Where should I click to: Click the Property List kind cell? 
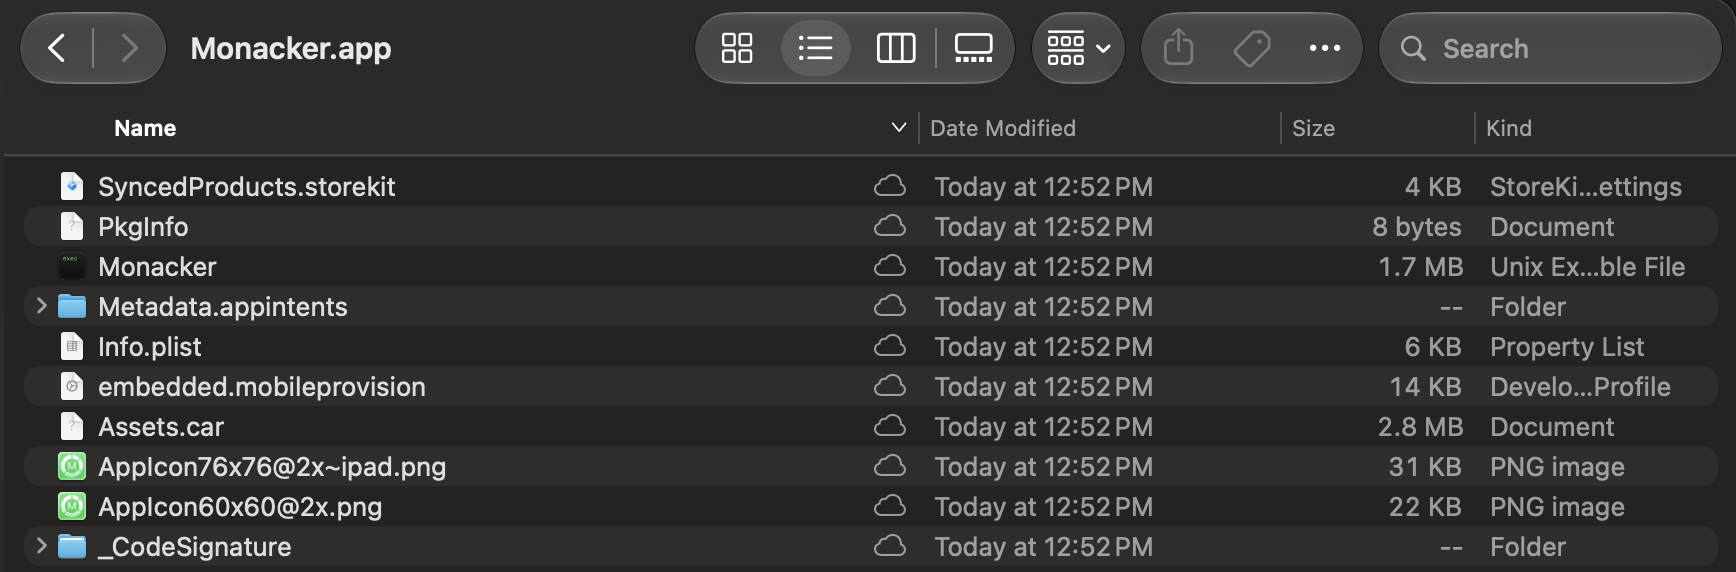click(x=1567, y=347)
